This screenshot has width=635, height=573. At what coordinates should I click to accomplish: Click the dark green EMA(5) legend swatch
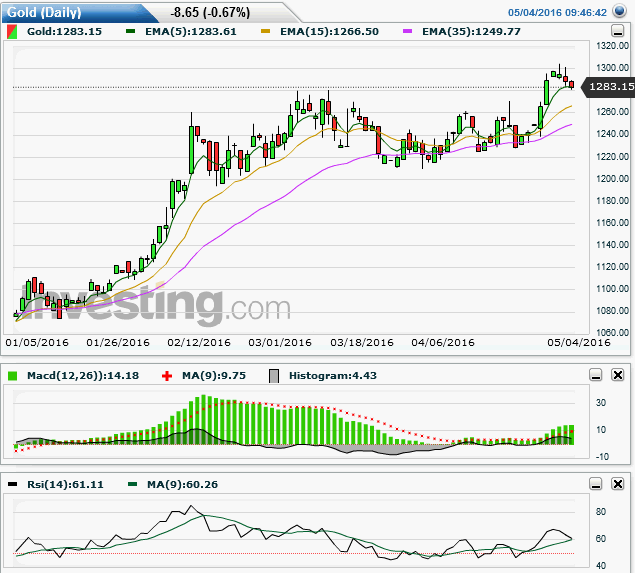(x=130, y=31)
